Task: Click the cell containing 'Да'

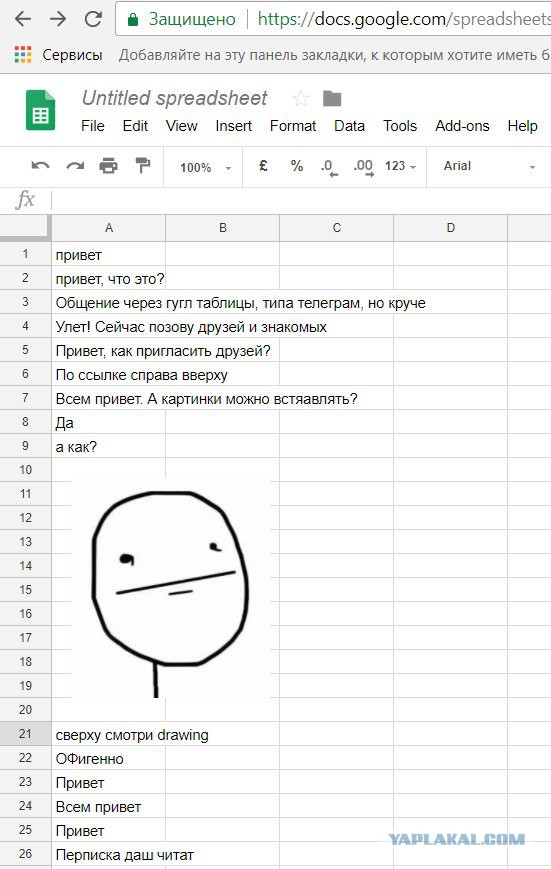Action: click(x=109, y=422)
